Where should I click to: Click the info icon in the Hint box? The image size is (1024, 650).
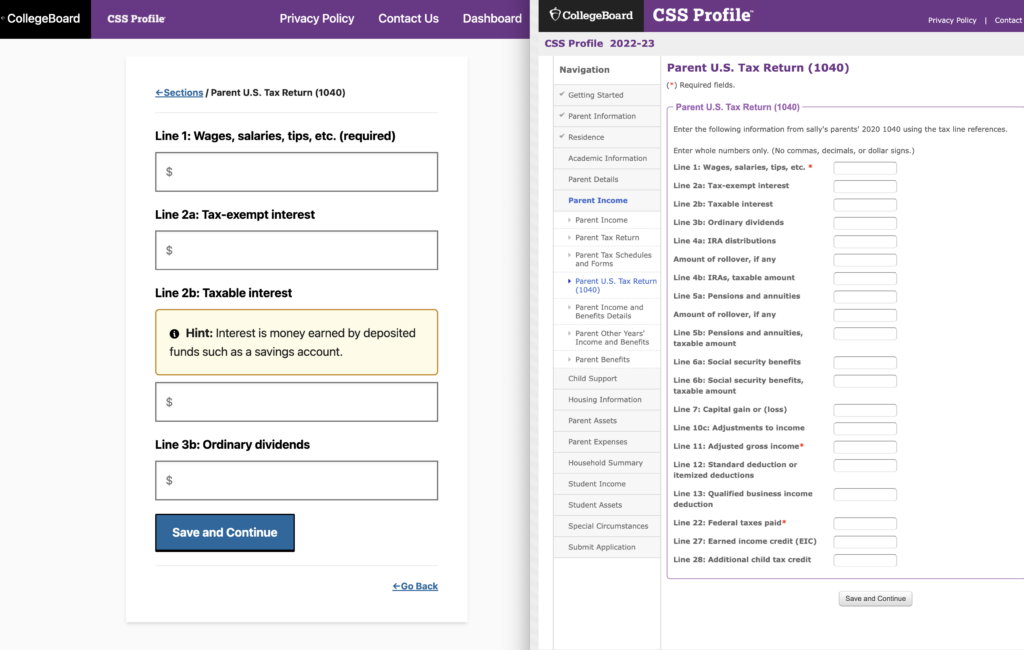(174, 333)
